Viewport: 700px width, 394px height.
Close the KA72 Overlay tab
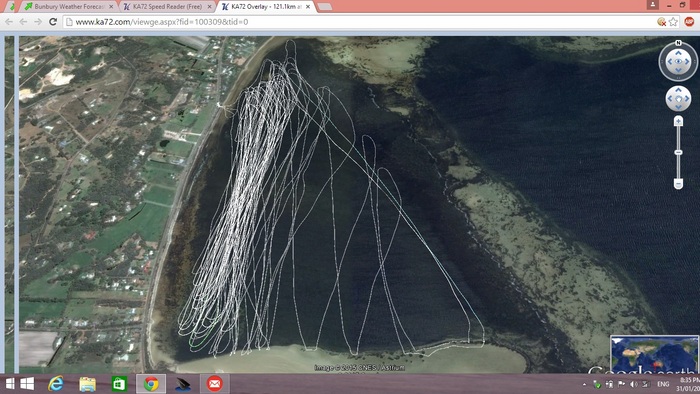pyautogui.click(x=308, y=7)
